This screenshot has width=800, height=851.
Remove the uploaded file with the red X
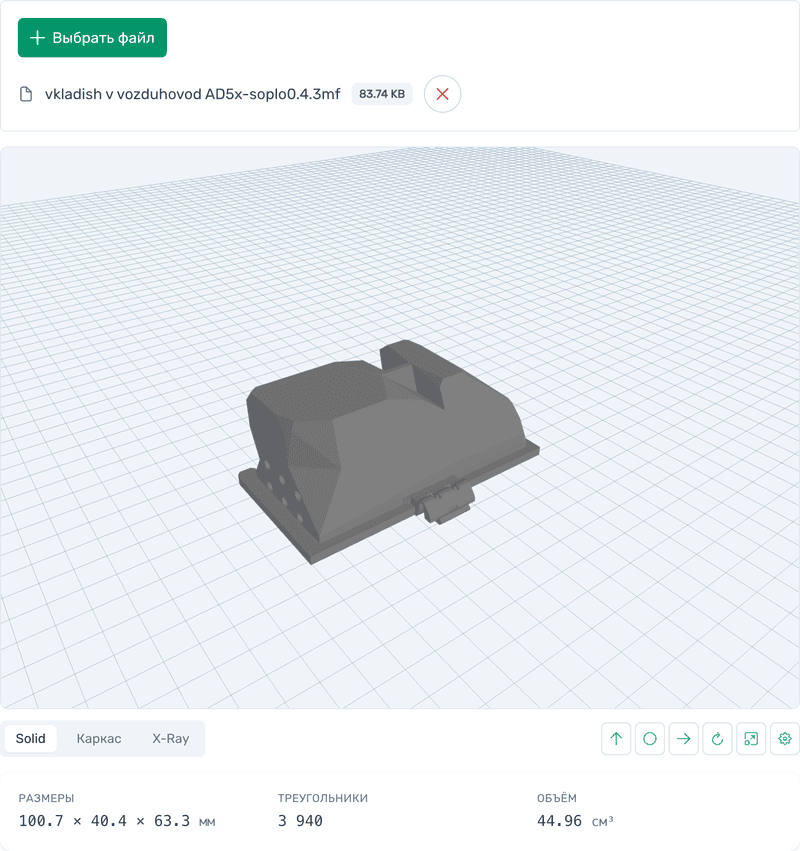tap(442, 93)
